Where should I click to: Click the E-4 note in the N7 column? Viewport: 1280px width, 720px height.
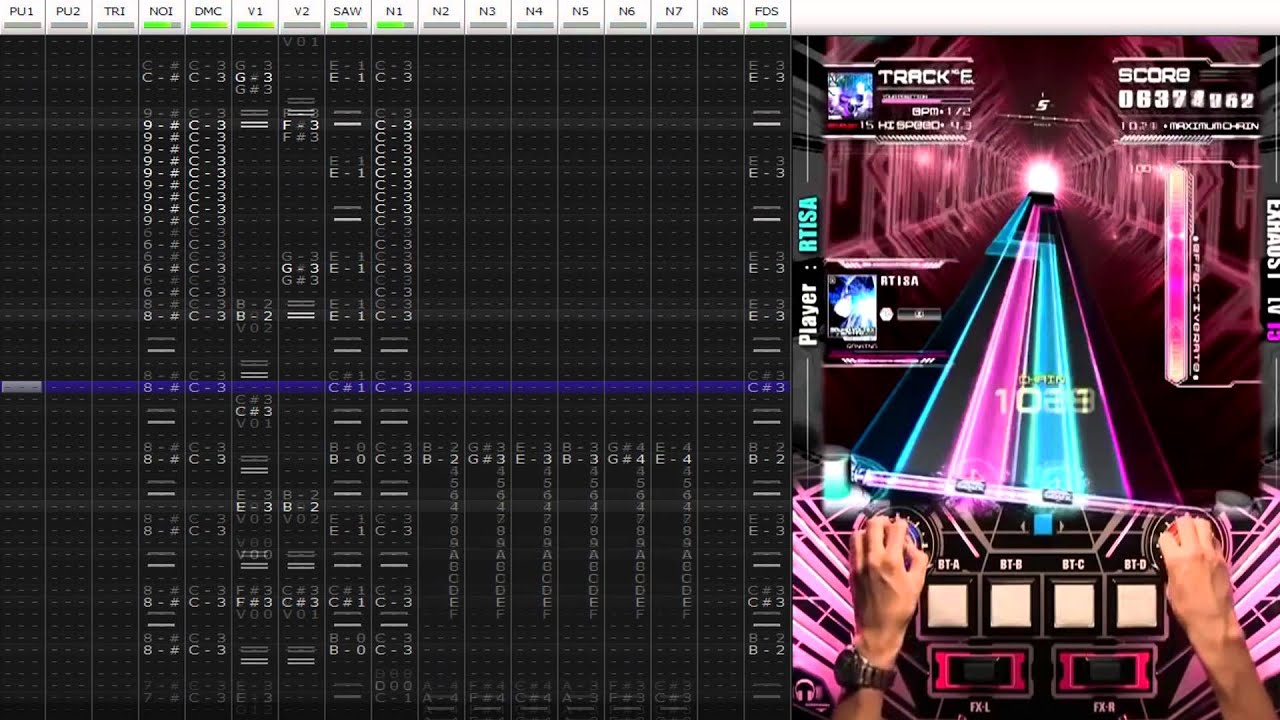[673, 459]
